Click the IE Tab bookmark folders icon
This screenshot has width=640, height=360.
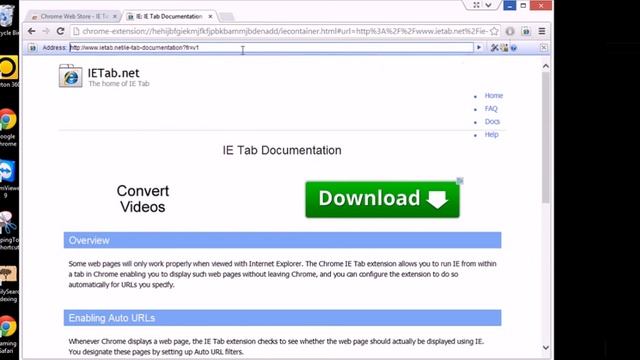(504, 48)
